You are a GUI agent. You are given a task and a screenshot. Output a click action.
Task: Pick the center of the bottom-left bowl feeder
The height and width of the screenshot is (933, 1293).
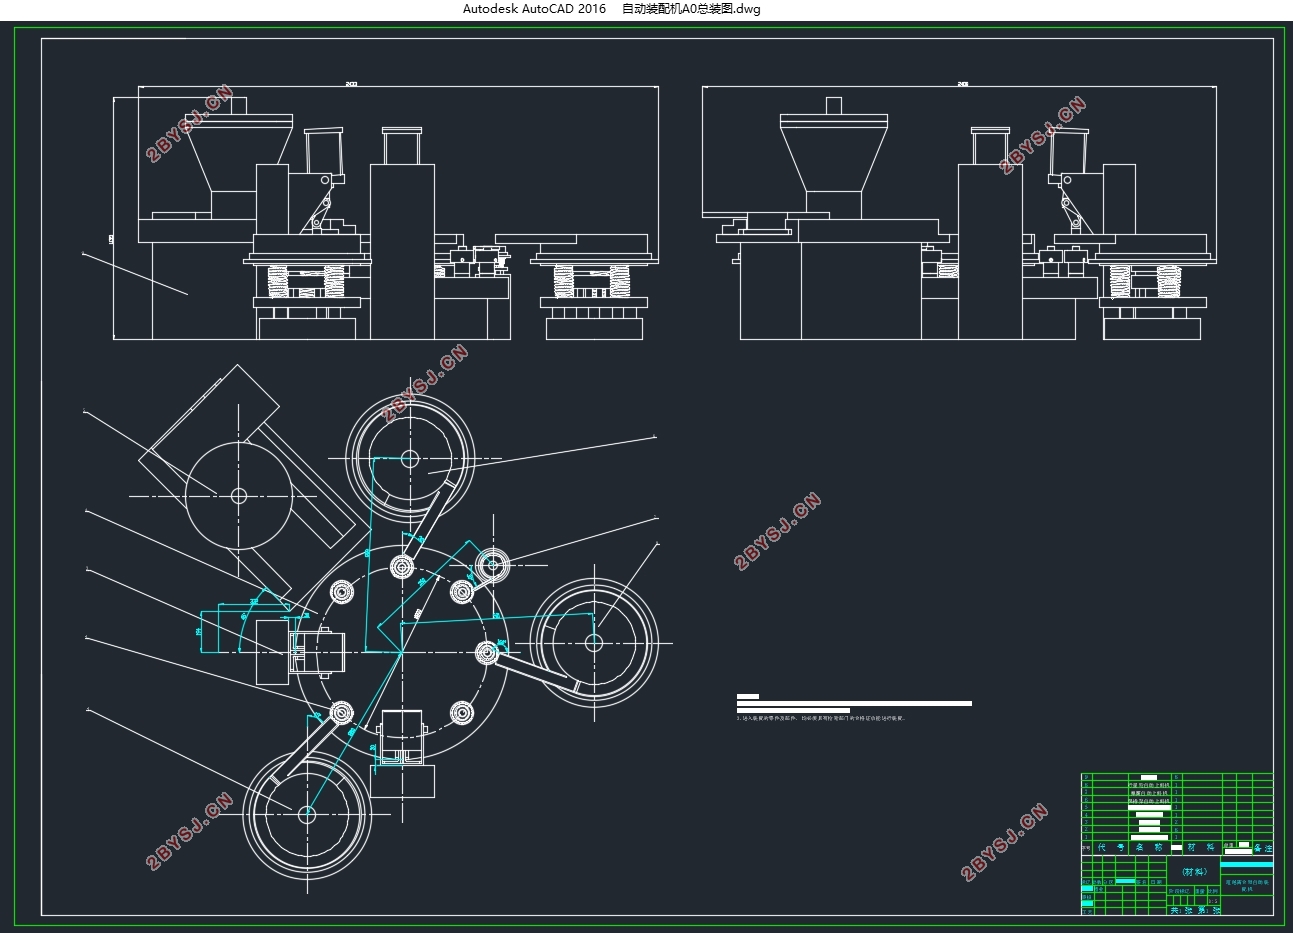[x=306, y=815]
